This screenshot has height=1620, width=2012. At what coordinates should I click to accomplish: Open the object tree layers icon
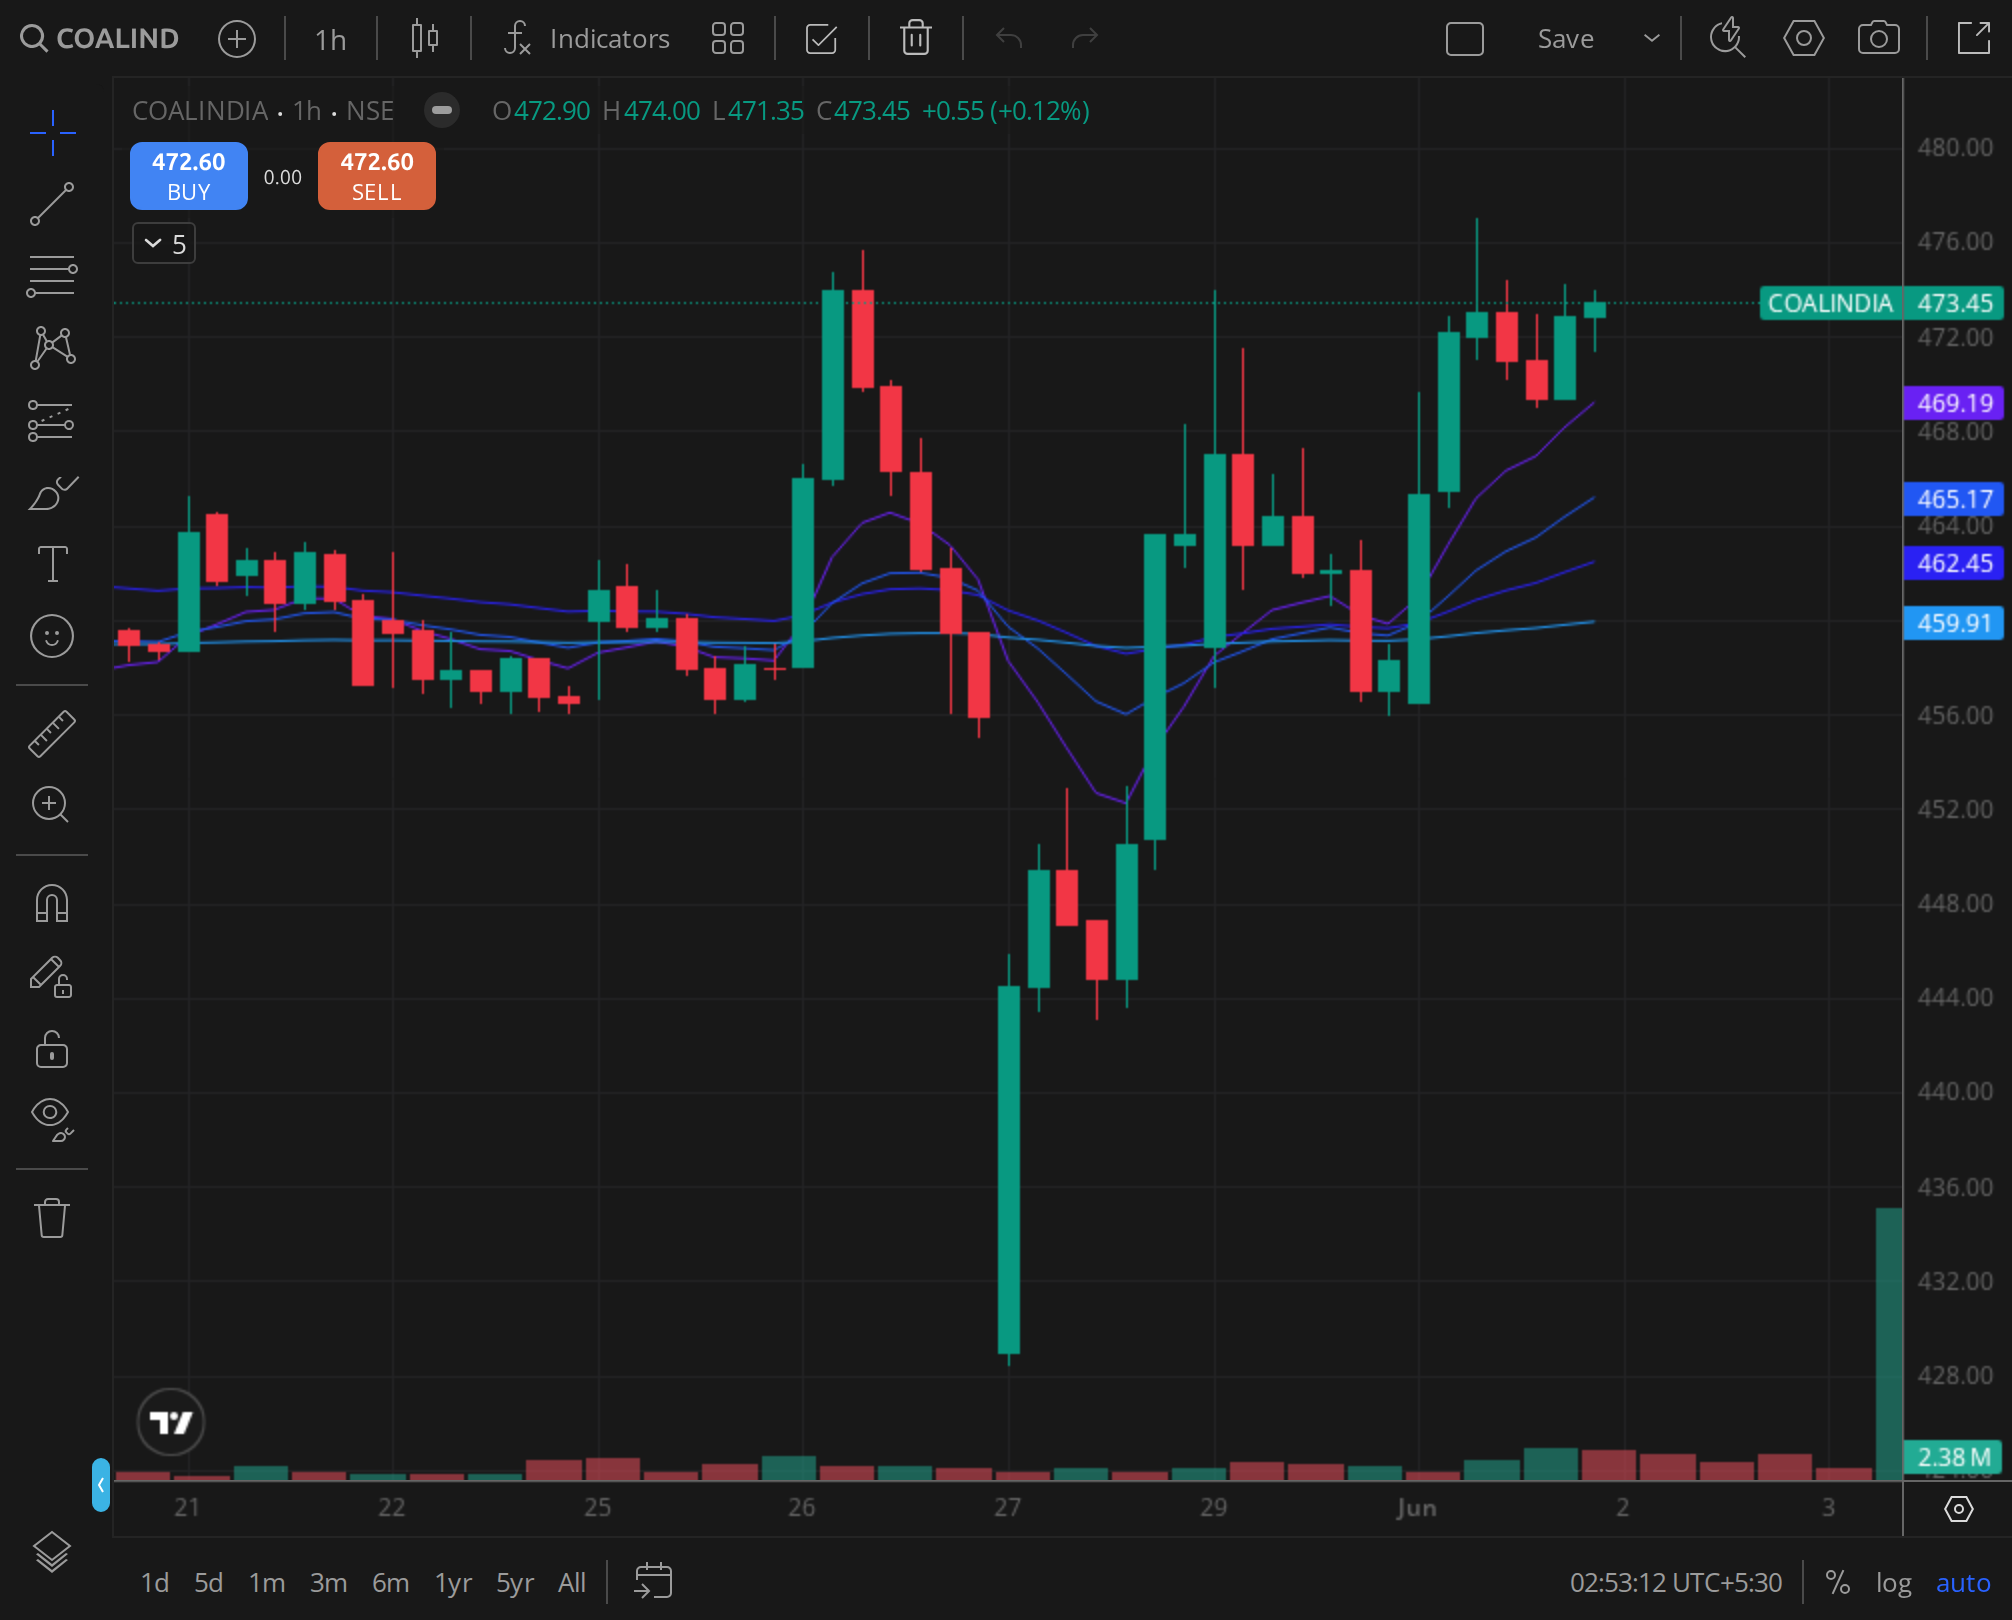coord(52,1551)
